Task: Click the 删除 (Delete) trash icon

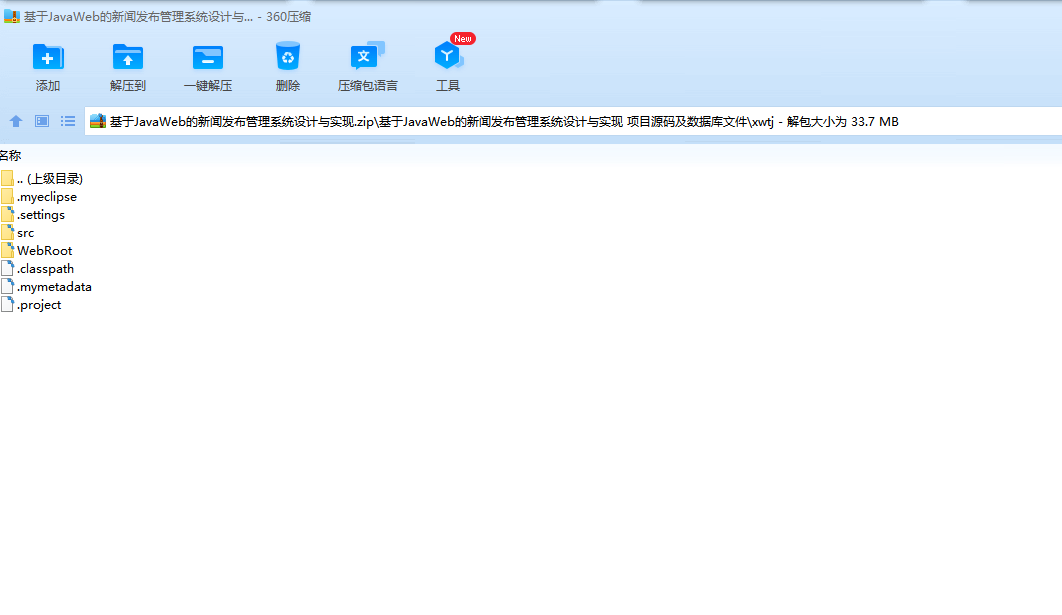Action: coord(288,56)
